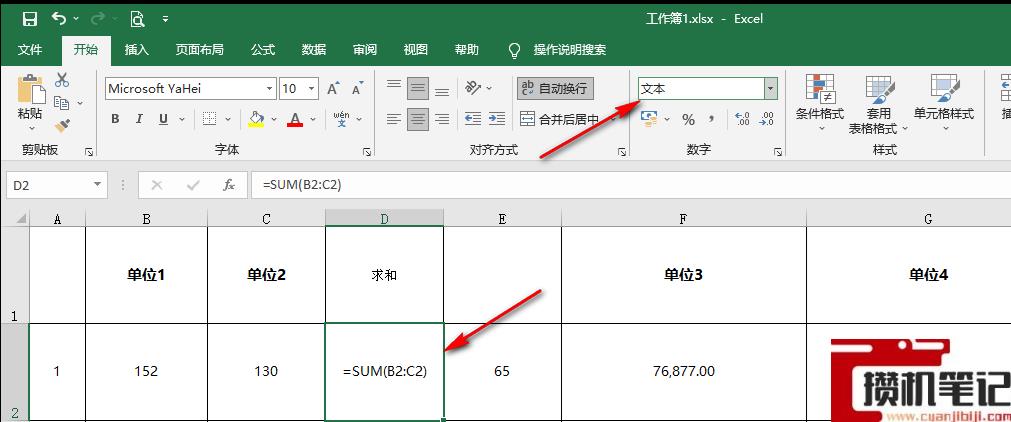Switch to the 审阅 ribbon tab

(364, 50)
